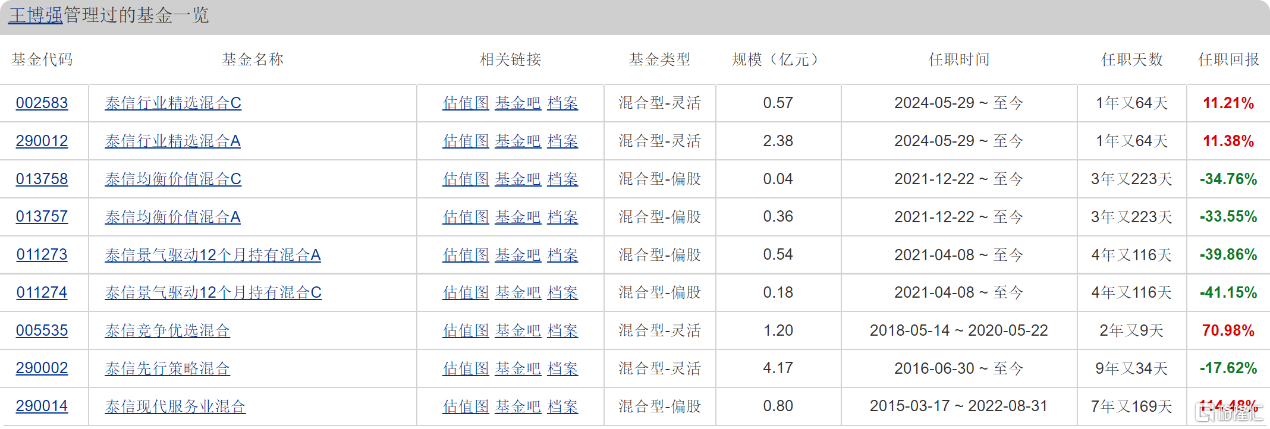View 估值图 for 泰信行业精选混合A
Screen dimensions: 1270x429
[x=466, y=141]
